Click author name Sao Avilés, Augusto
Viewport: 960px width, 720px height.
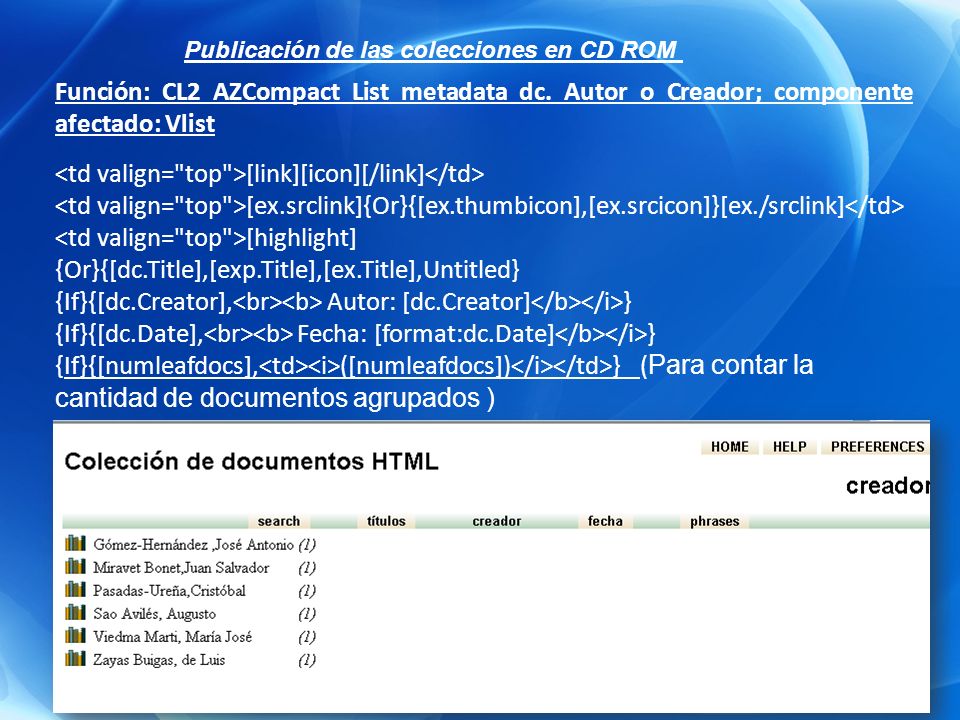tap(154, 613)
